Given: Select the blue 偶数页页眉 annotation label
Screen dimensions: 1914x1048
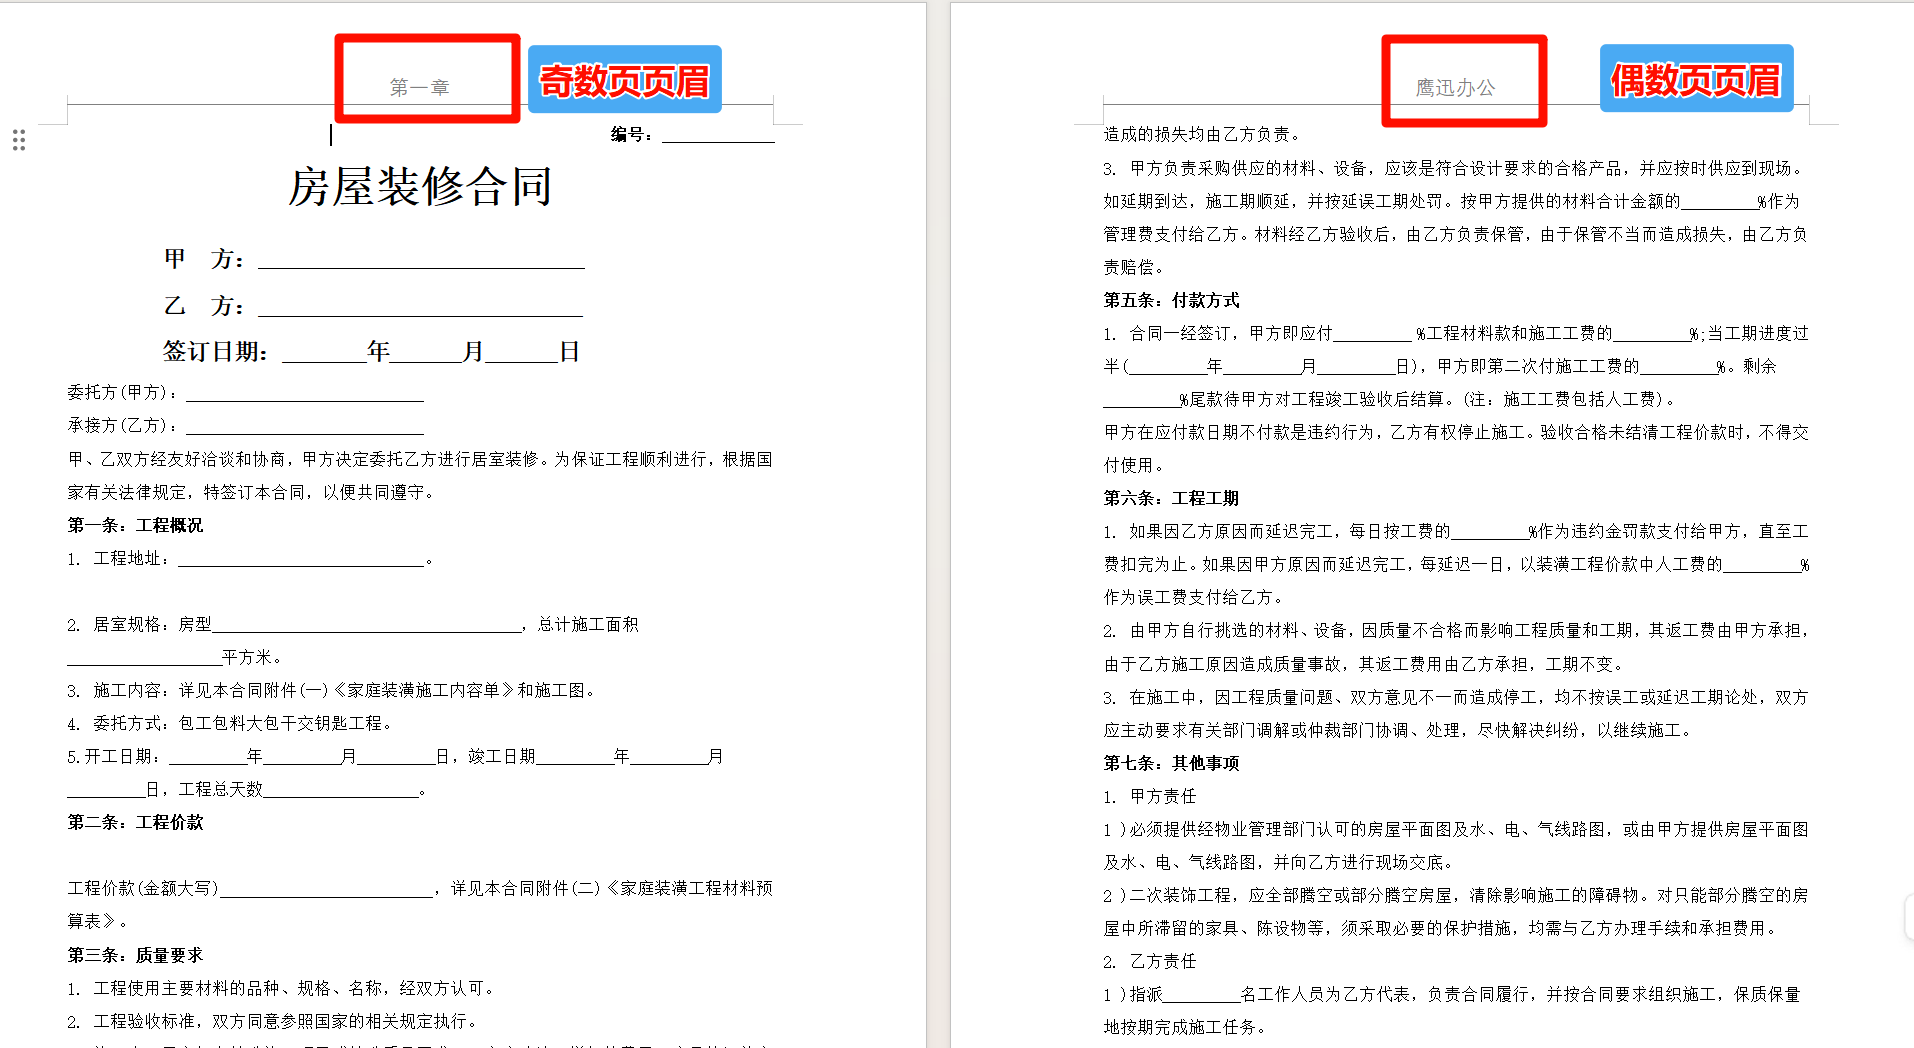Looking at the screenshot, I should click(x=1695, y=78).
